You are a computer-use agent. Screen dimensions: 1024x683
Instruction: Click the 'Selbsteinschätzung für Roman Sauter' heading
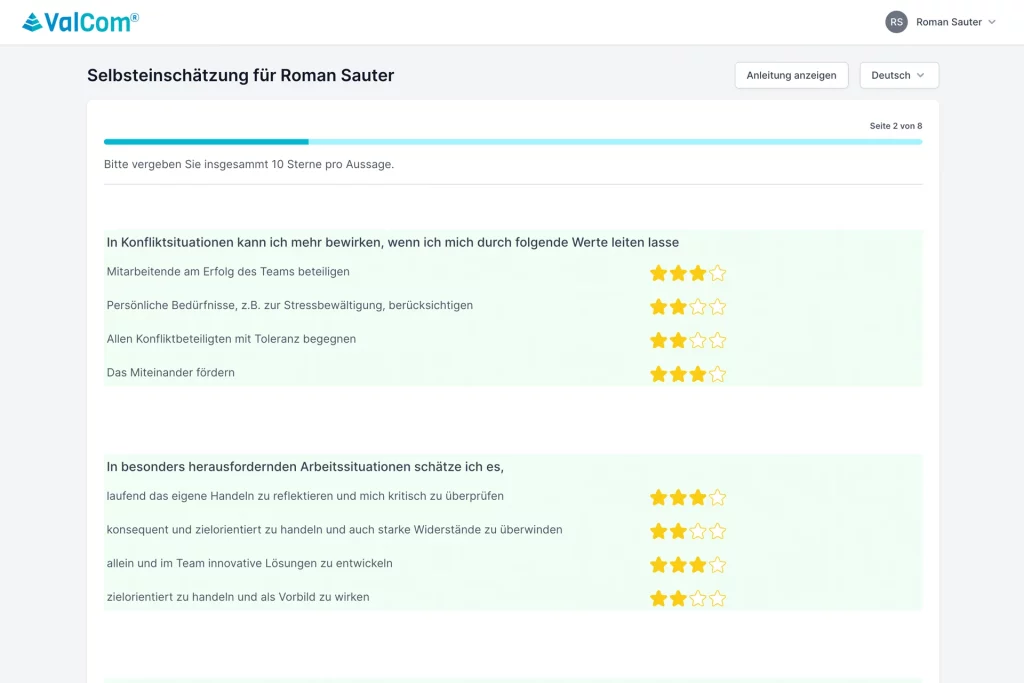[x=240, y=76]
